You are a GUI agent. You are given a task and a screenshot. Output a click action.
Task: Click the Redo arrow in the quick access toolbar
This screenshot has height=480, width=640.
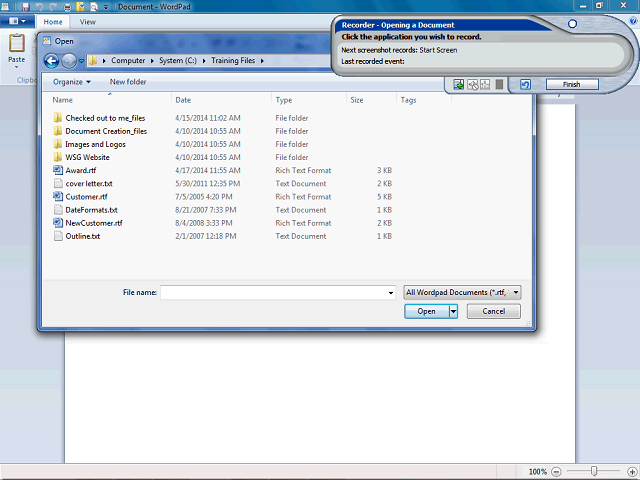point(53,7)
